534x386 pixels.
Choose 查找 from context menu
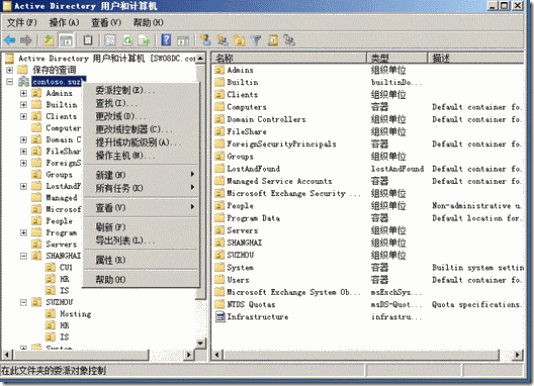point(141,103)
